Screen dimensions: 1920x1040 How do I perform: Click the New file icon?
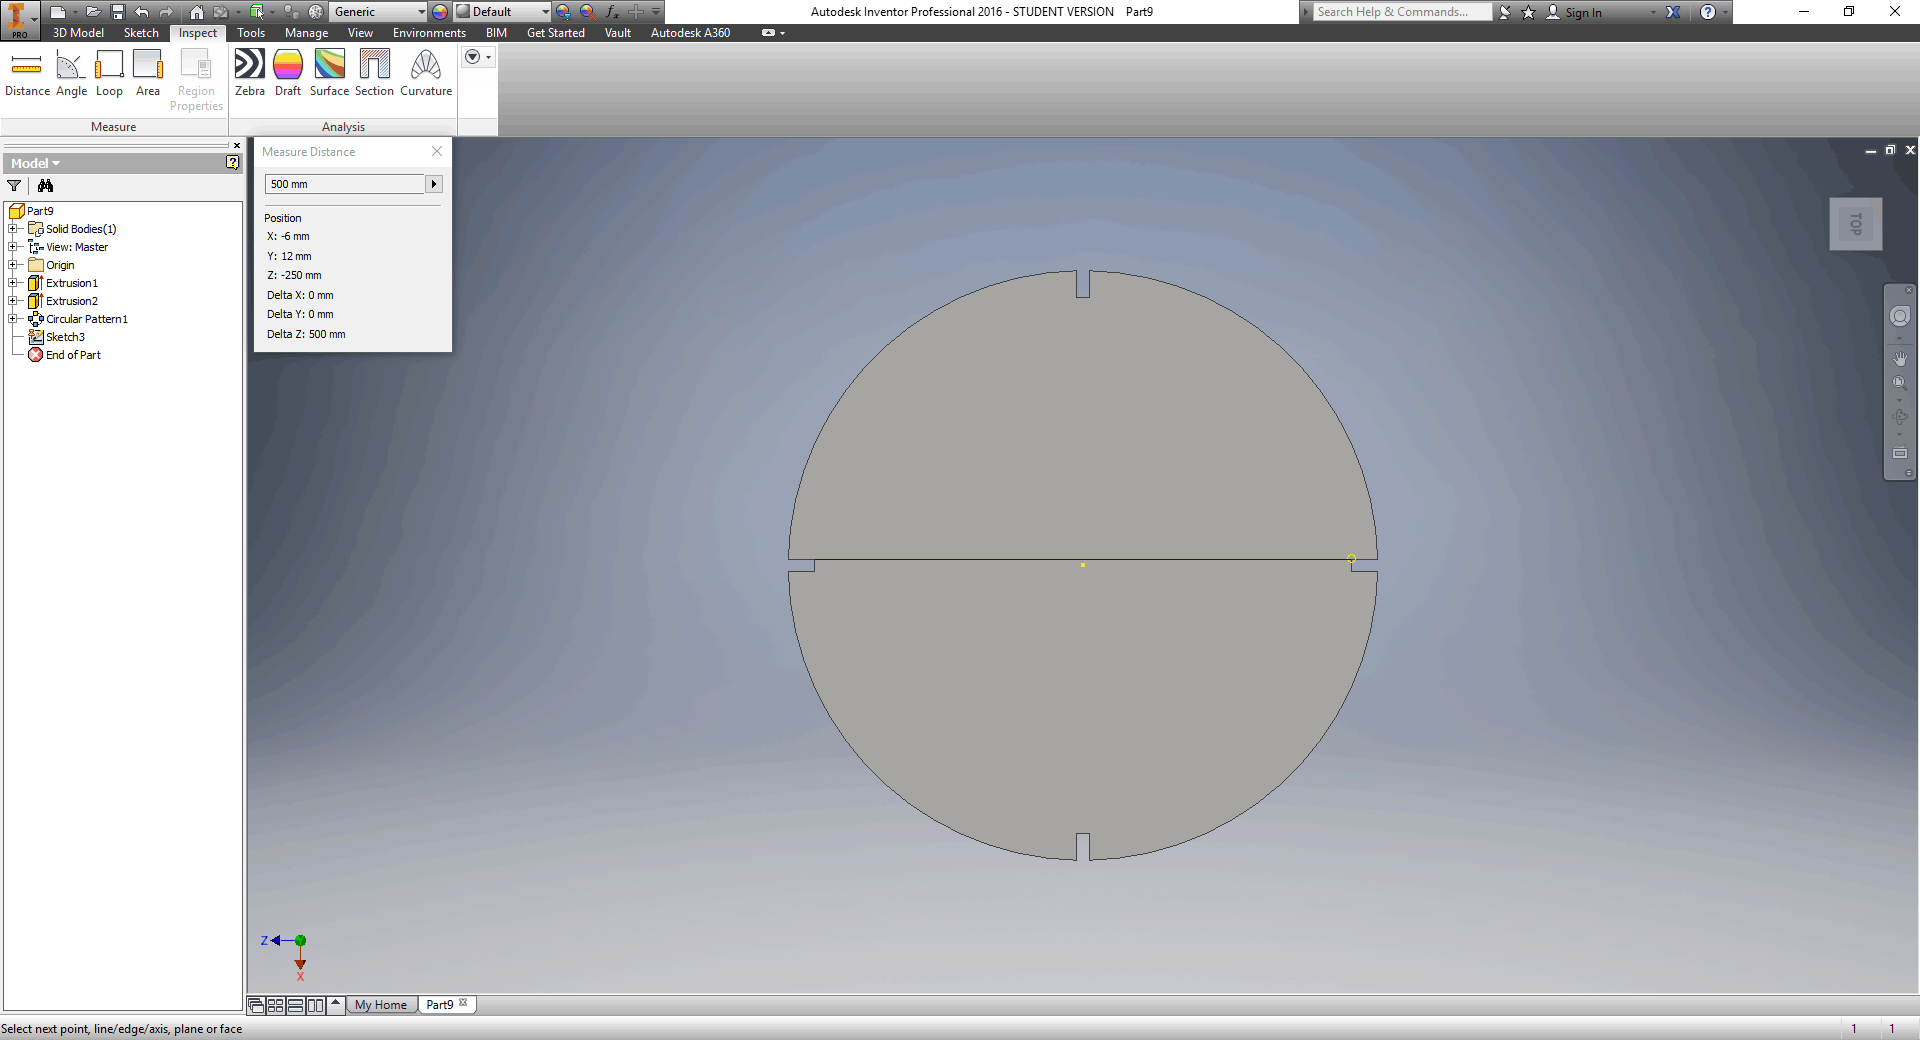pyautogui.click(x=58, y=12)
